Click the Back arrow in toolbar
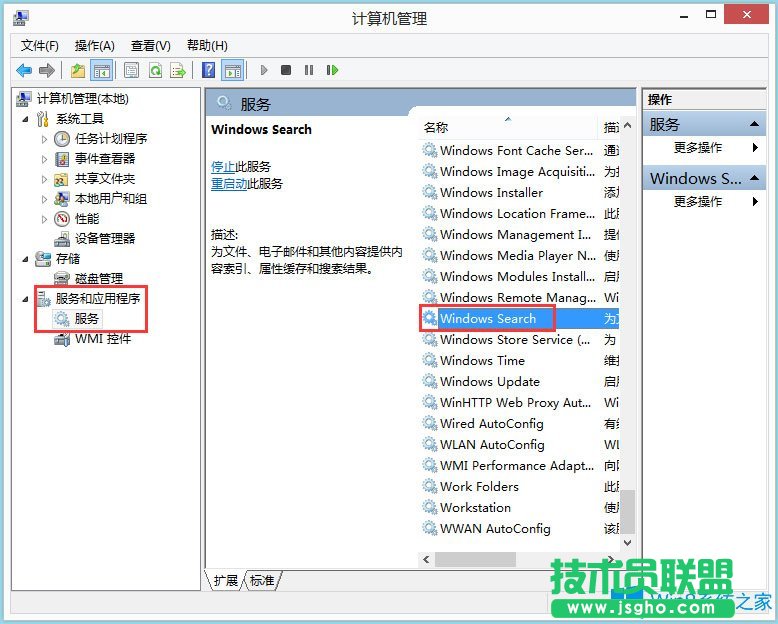This screenshot has width=778, height=624. 24,70
